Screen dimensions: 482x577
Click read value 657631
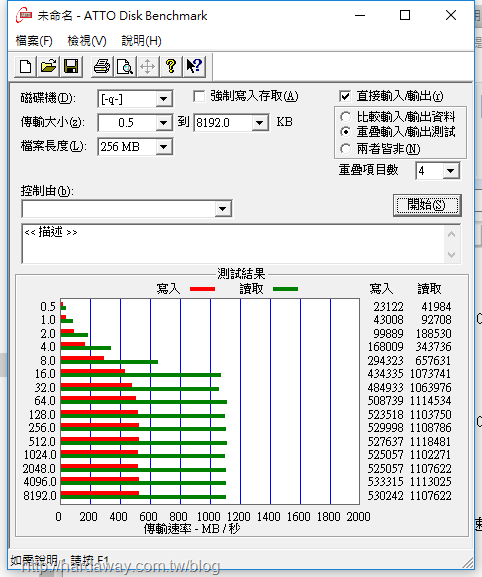point(433,360)
